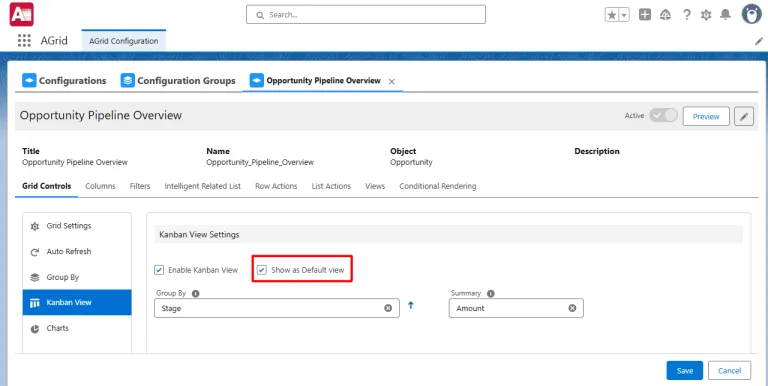
Task: Open the App Launcher grid icon
Action: pyautogui.click(x=24, y=41)
